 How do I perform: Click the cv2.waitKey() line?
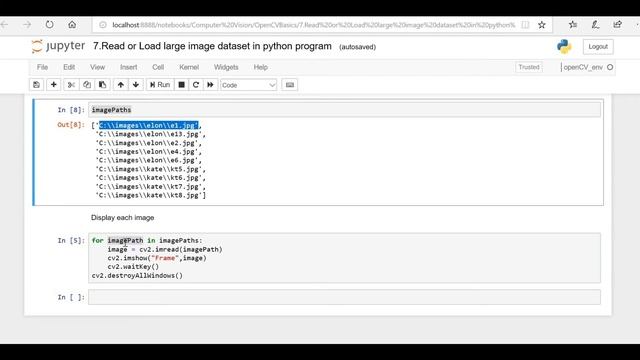pos(133,267)
